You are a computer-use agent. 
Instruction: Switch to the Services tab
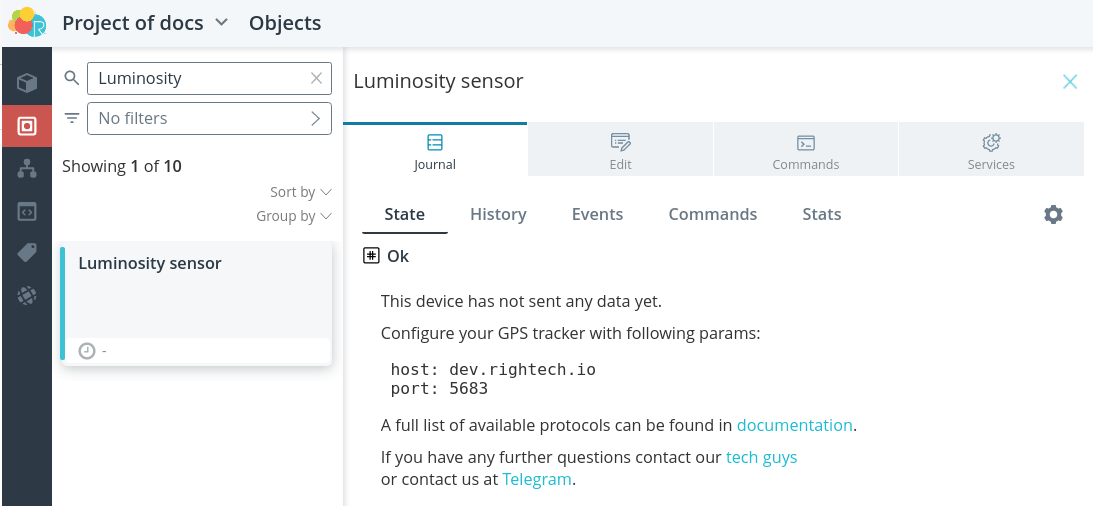pyautogui.click(x=991, y=150)
